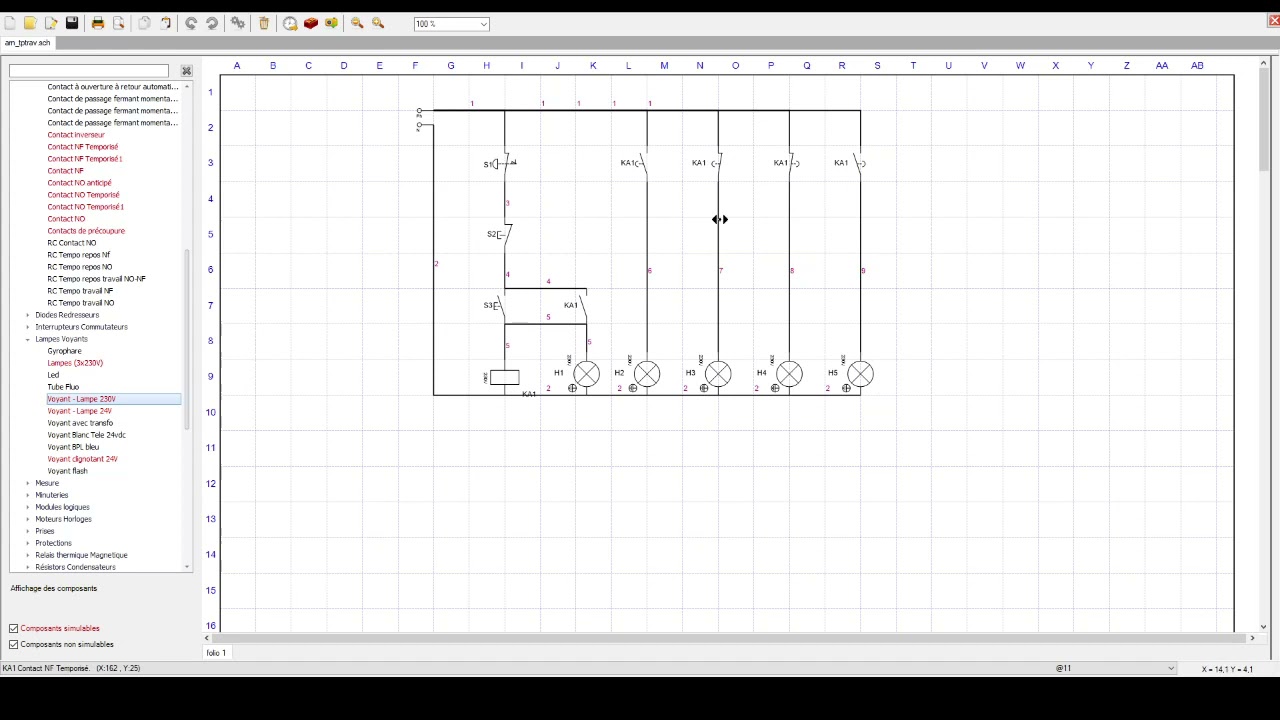1280x720 pixels.
Task: Click the Paste clipboard icon
Action: point(165,23)
